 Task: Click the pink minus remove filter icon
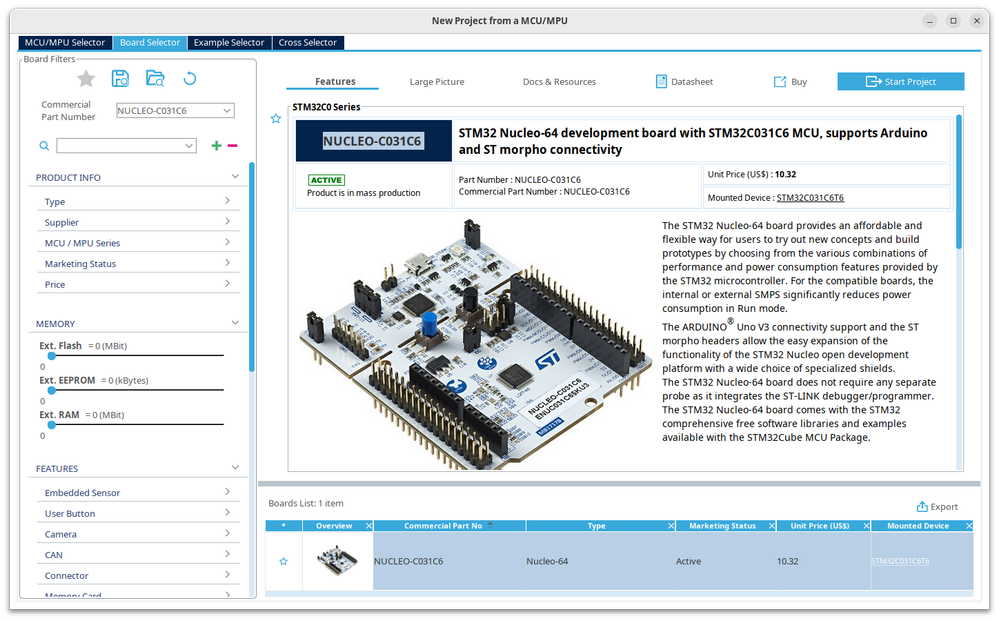tap(233, 146)
